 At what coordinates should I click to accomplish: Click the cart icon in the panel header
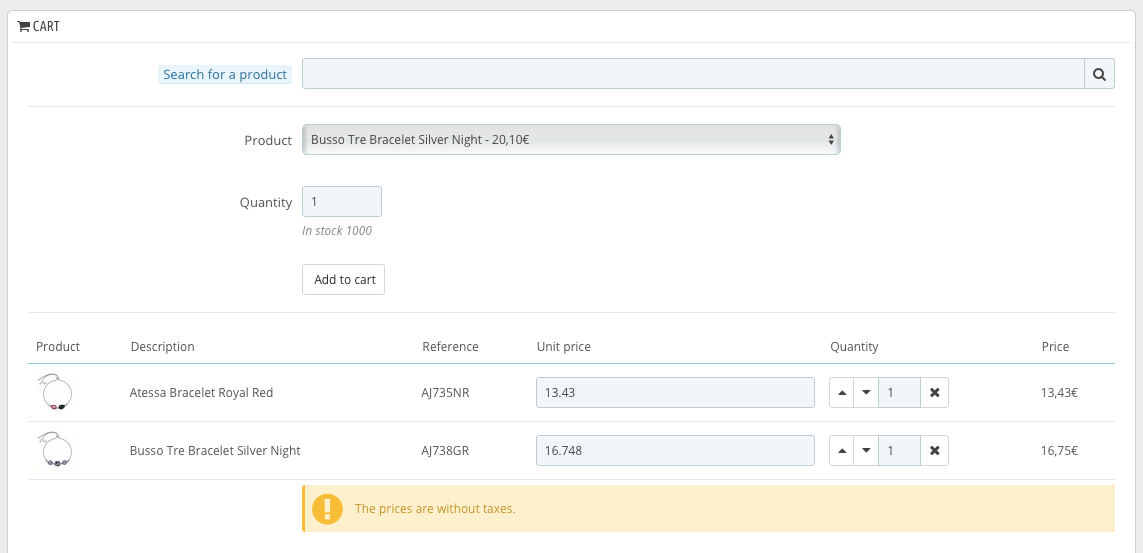(x=24, y=27)
